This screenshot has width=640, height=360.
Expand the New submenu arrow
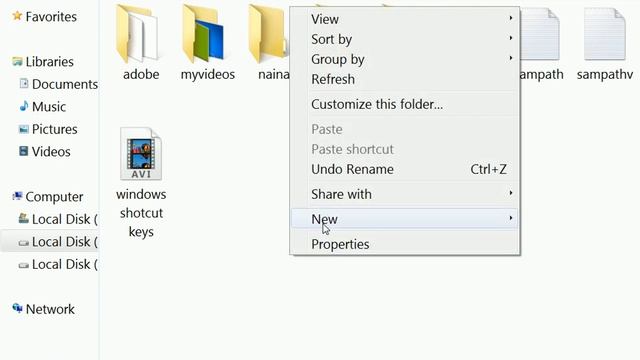coord(511,218)
